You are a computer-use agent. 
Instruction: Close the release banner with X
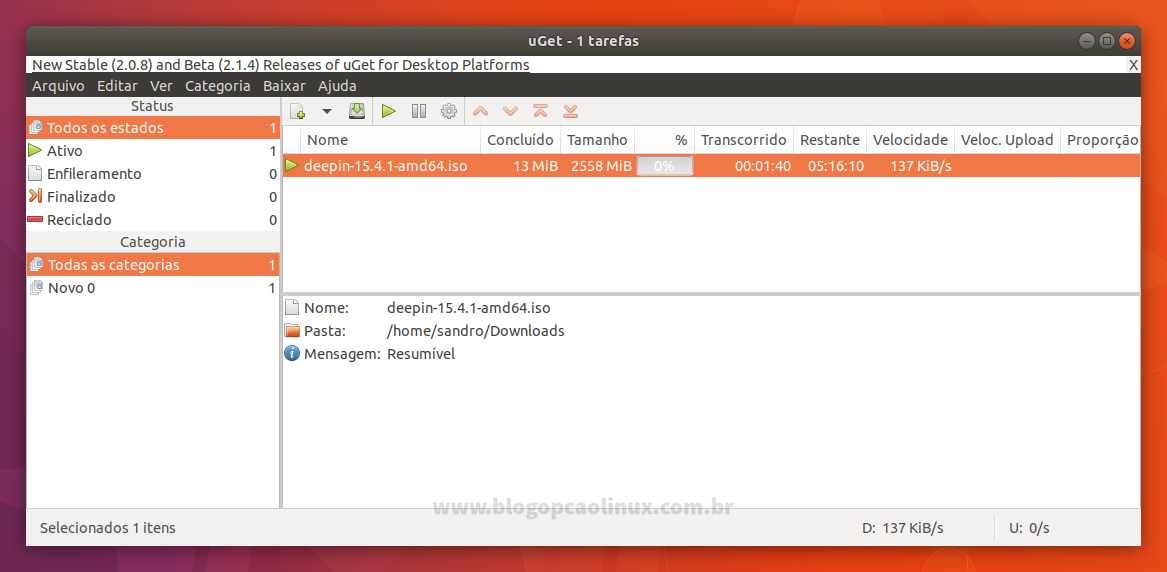pos(1134,65)
